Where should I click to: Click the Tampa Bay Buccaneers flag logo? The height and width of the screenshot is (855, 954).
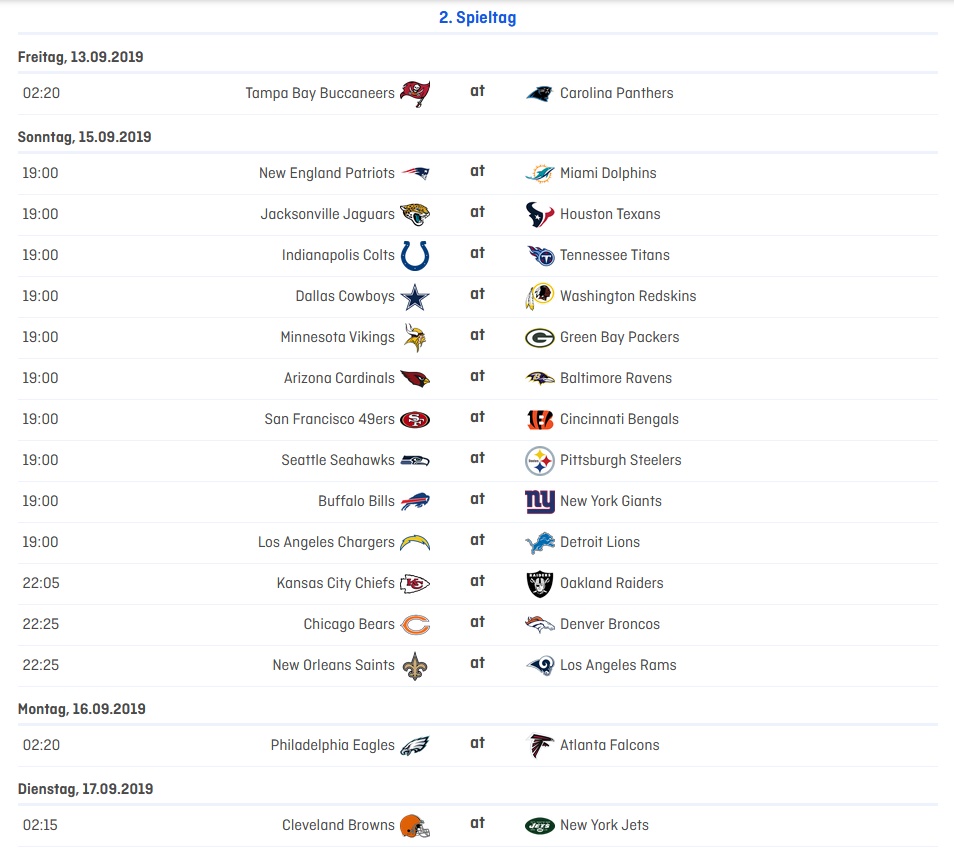pos(415,94)
